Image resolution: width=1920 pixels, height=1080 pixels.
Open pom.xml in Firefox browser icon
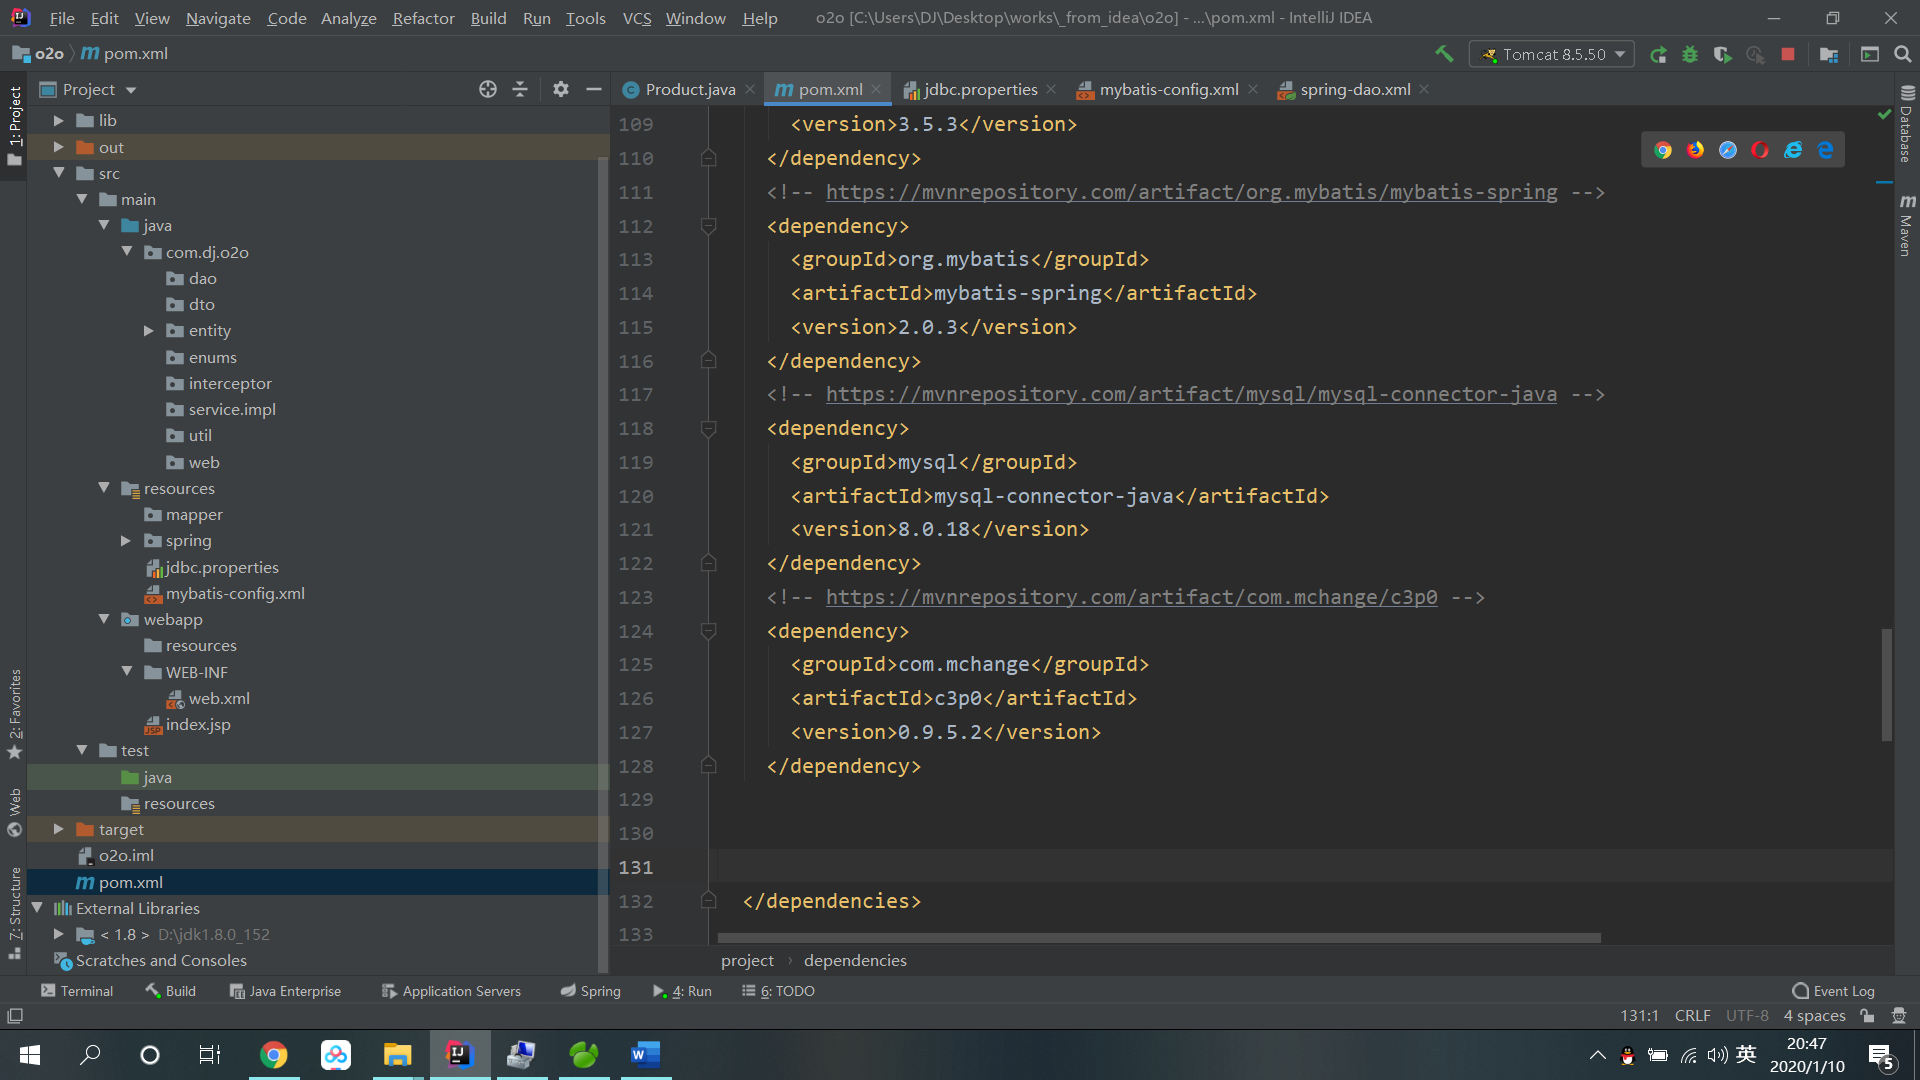(1696, 150)
